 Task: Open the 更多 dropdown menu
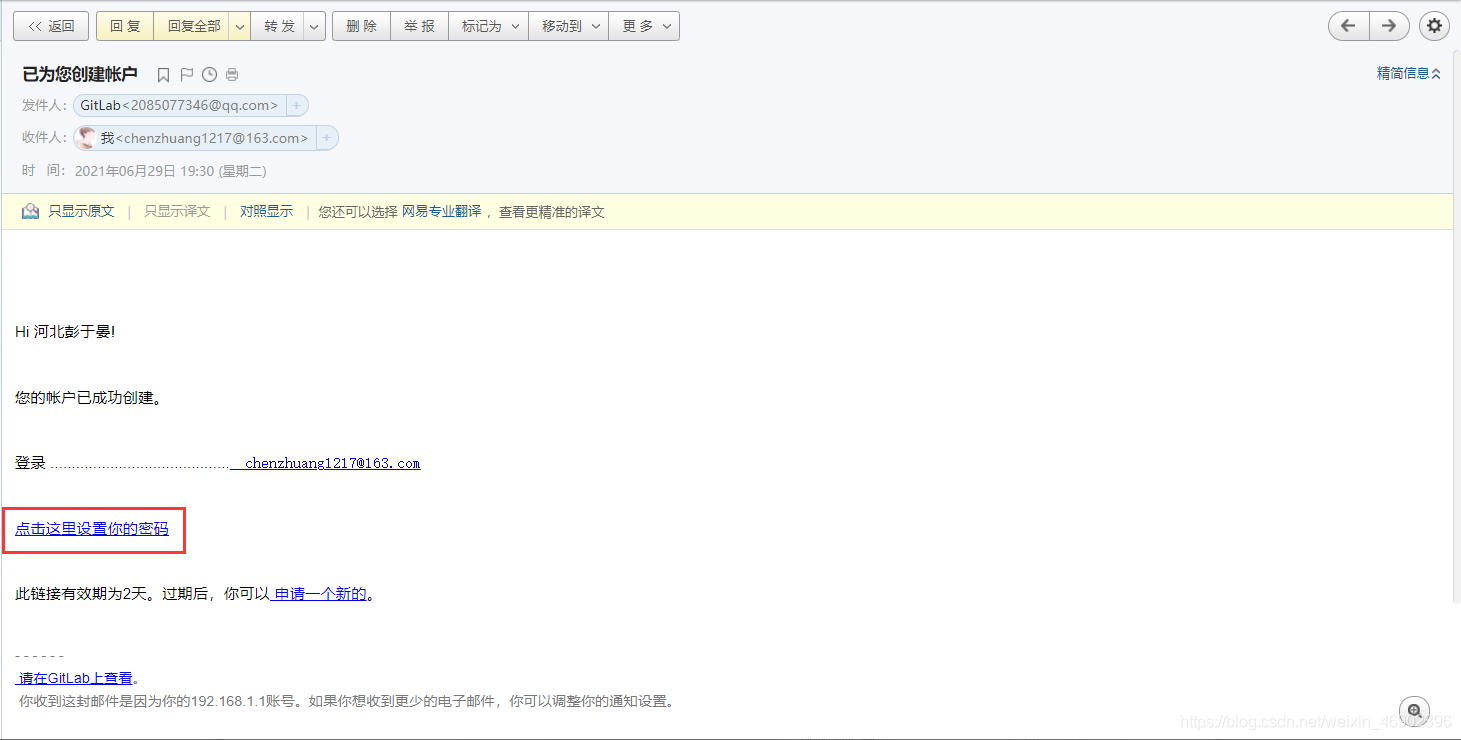pyautogui.click(x=644, y=26)
